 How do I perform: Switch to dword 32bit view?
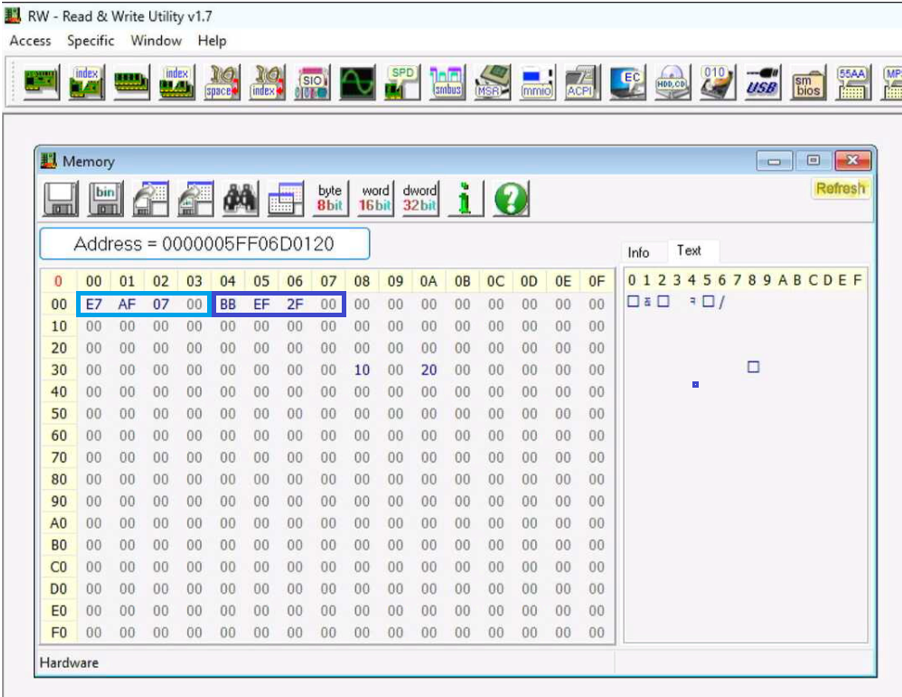[421, 199]
